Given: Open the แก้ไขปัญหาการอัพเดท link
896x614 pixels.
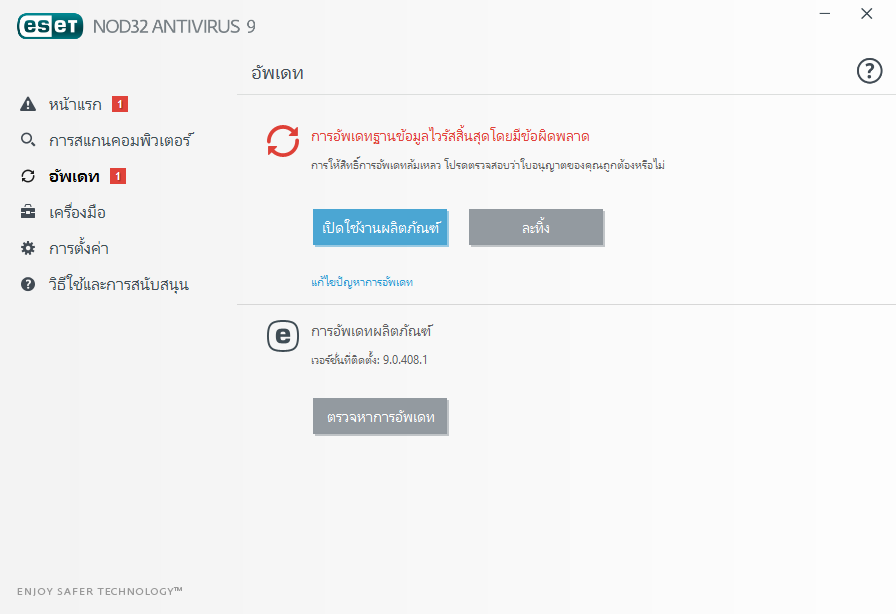Looking at the screenshot, I should 362,282.
